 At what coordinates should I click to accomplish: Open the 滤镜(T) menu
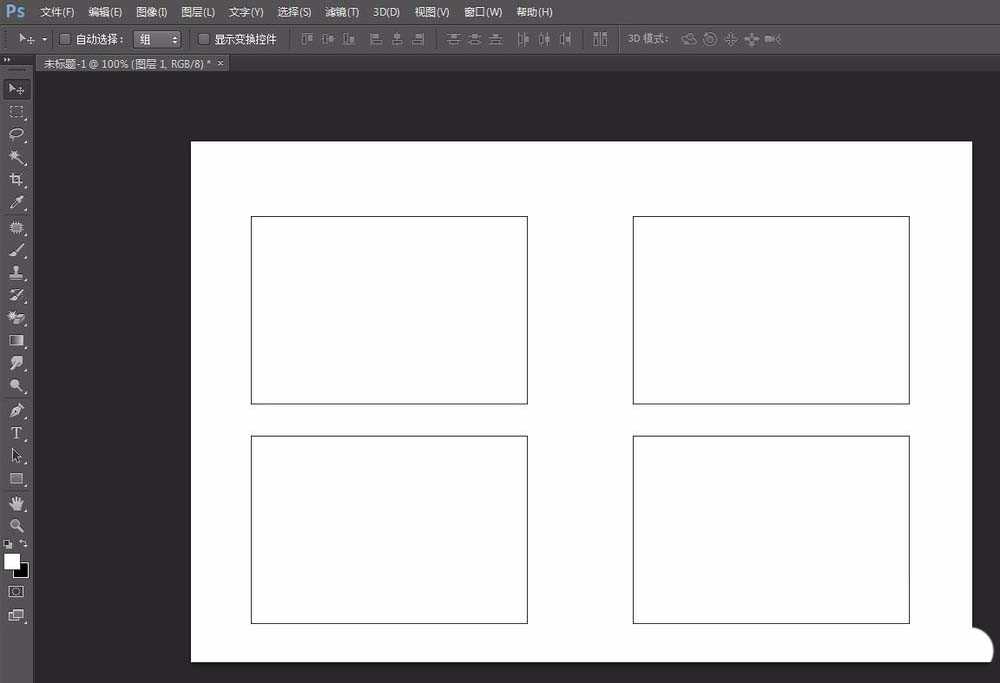point(342,12)
